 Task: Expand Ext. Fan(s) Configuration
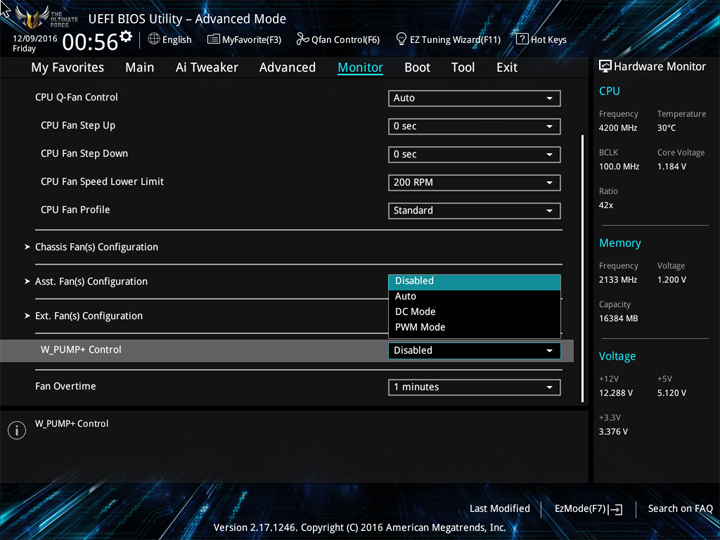(89, 316)
